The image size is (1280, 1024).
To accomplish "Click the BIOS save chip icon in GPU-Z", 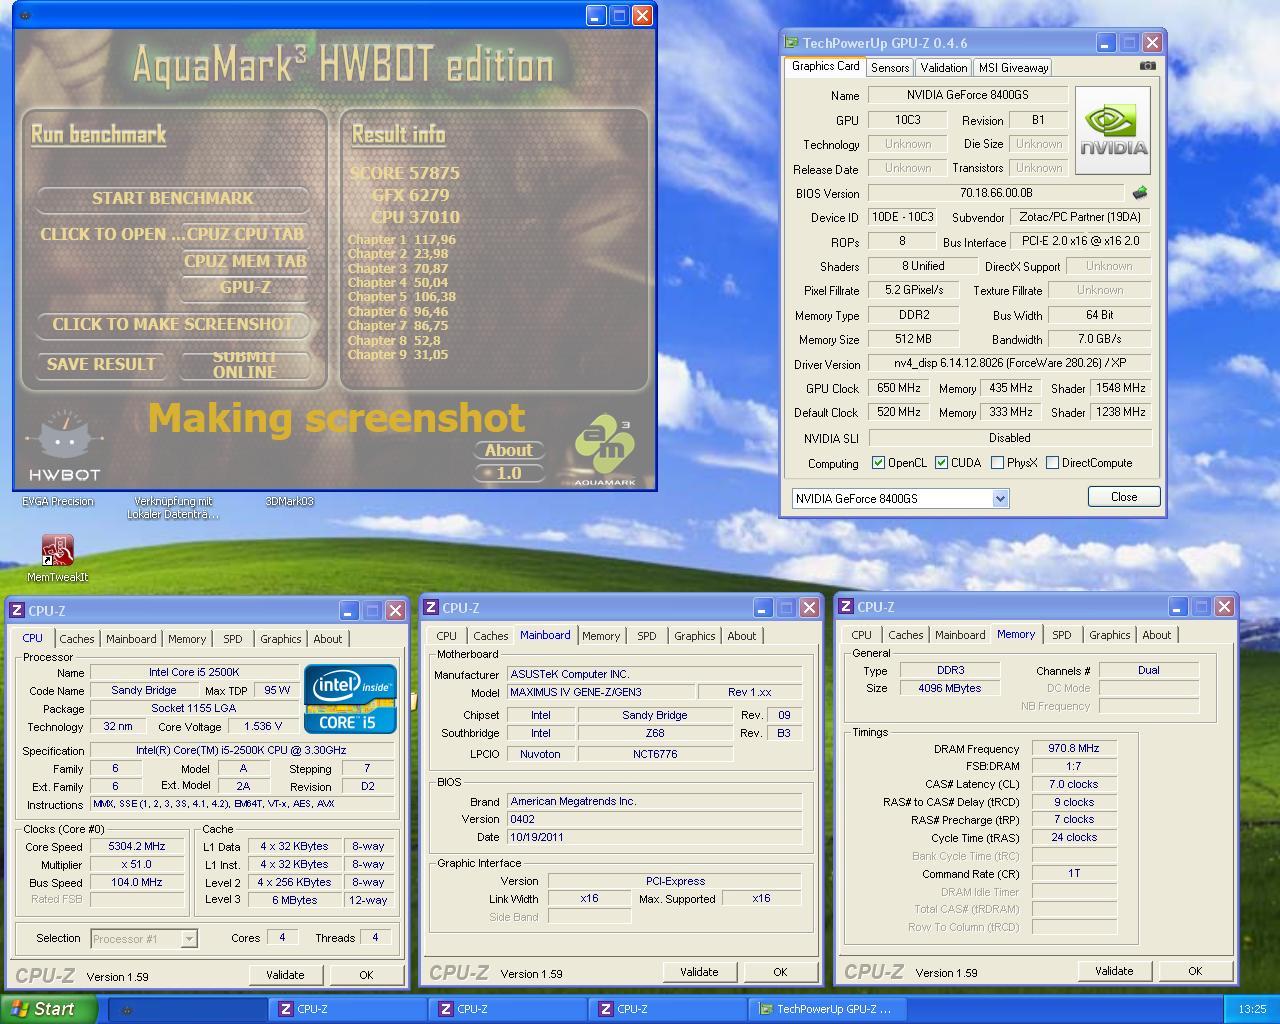I will pos(1139,193).
